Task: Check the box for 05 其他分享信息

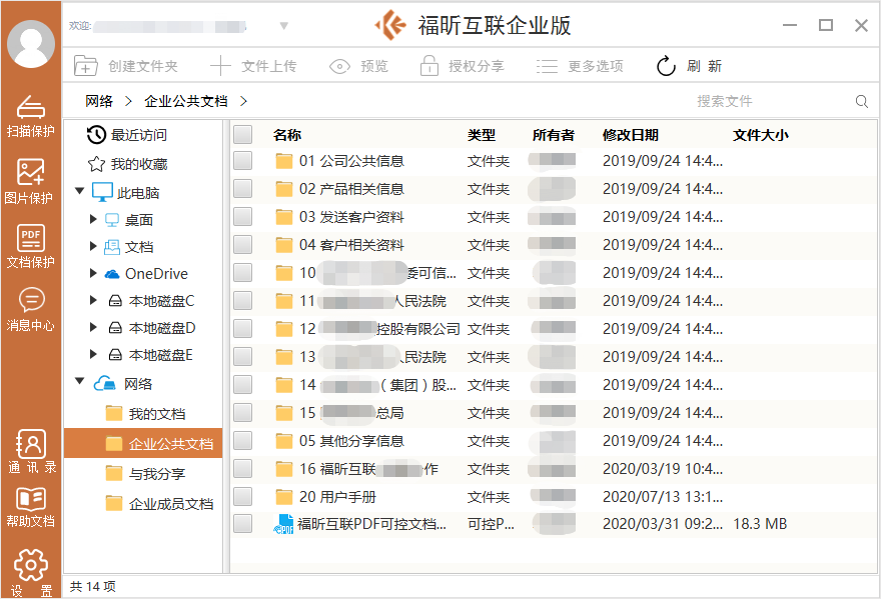Action: [243, 441]
